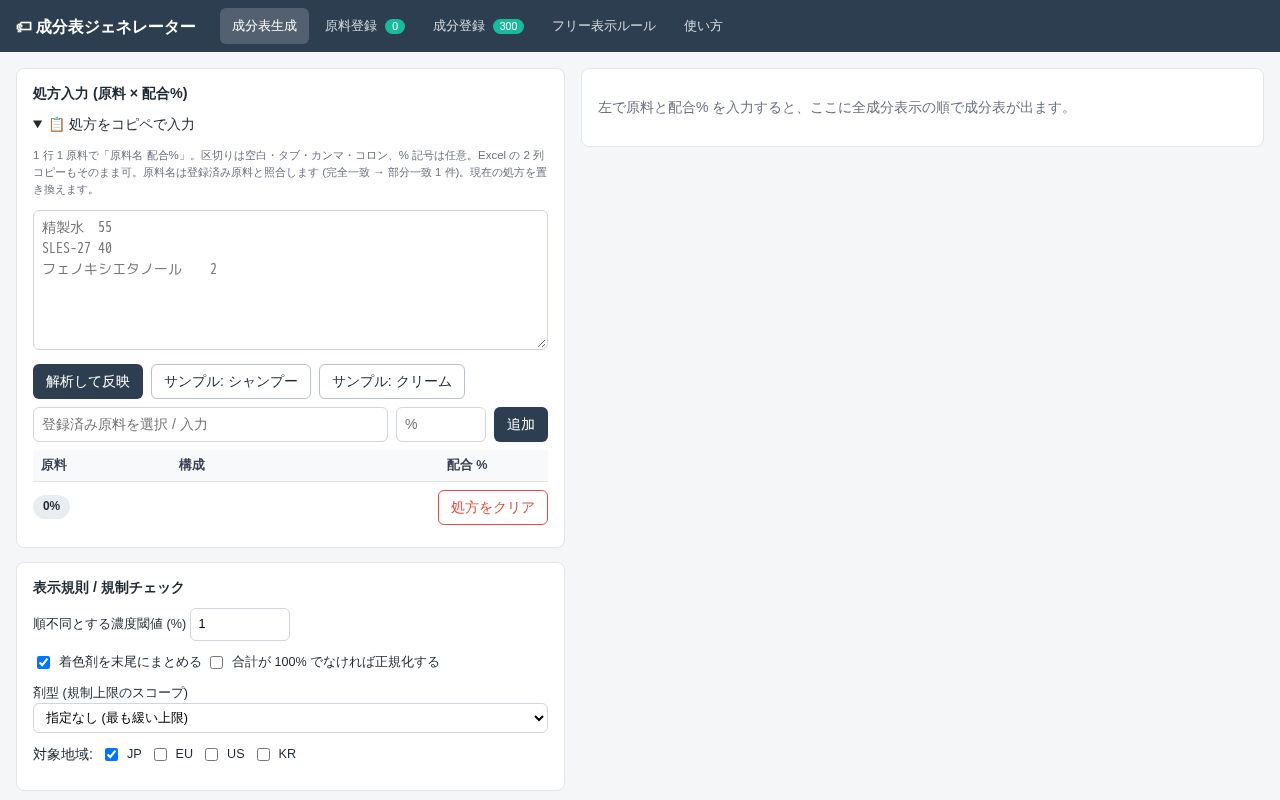Uncheck the JP region checkbox
This screenshot has width=1280, height=800.
(111, 754)
